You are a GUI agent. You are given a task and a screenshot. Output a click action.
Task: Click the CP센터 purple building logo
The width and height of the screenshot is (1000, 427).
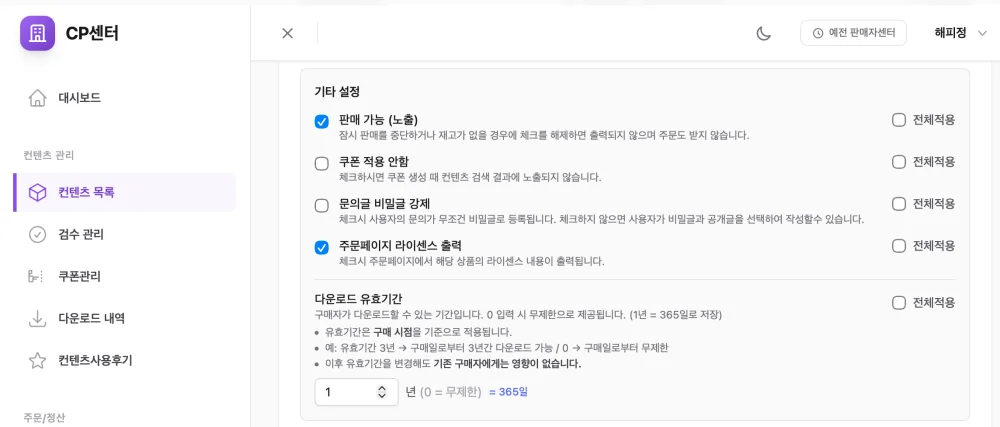(38, 33)
